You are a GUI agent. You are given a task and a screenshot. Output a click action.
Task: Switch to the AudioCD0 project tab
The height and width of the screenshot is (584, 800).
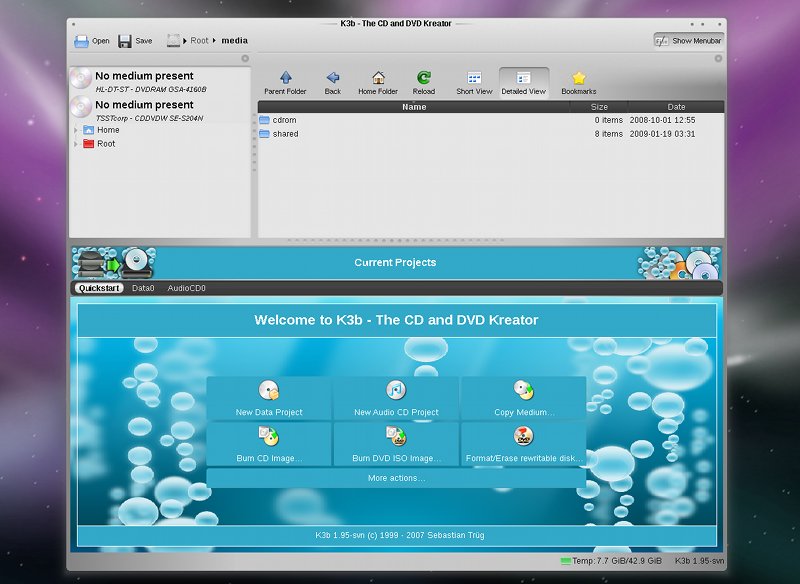(x=186, y=288)
